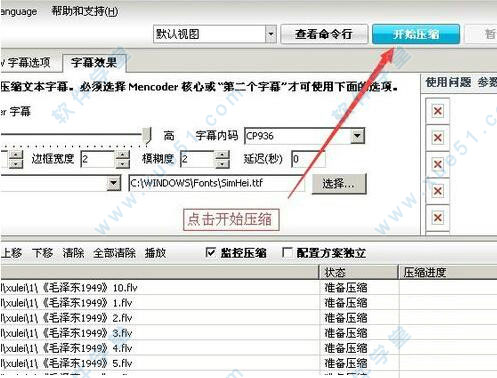Image resolution: width=497 pixels, height=378 pixels.
Task: Increase 模糊度 with the up stepper
Action: (222, 155)
